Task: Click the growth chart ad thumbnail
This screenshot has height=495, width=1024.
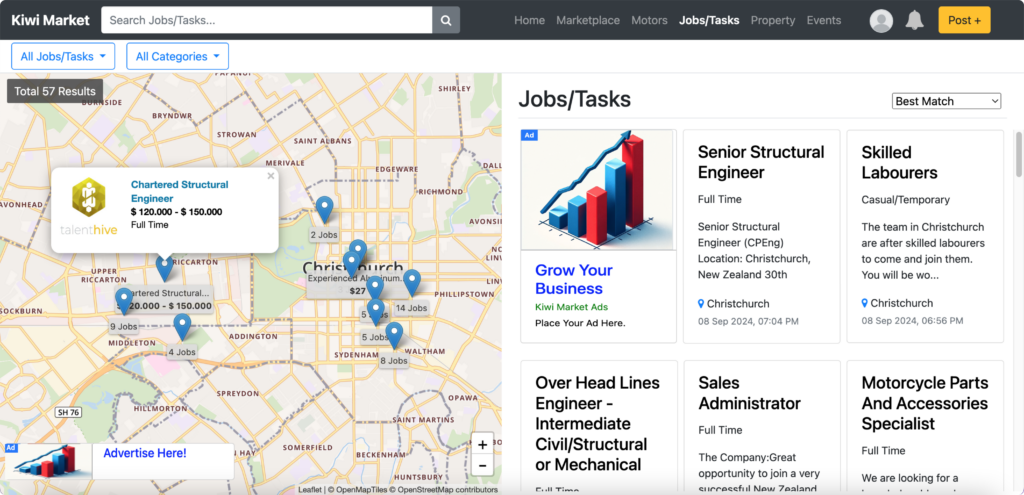Action: [x=598, y=189]
